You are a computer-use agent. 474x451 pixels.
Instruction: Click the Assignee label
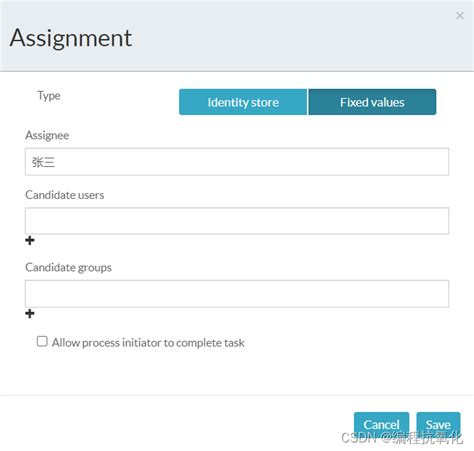pyautogui.click(x=47, y=135)
